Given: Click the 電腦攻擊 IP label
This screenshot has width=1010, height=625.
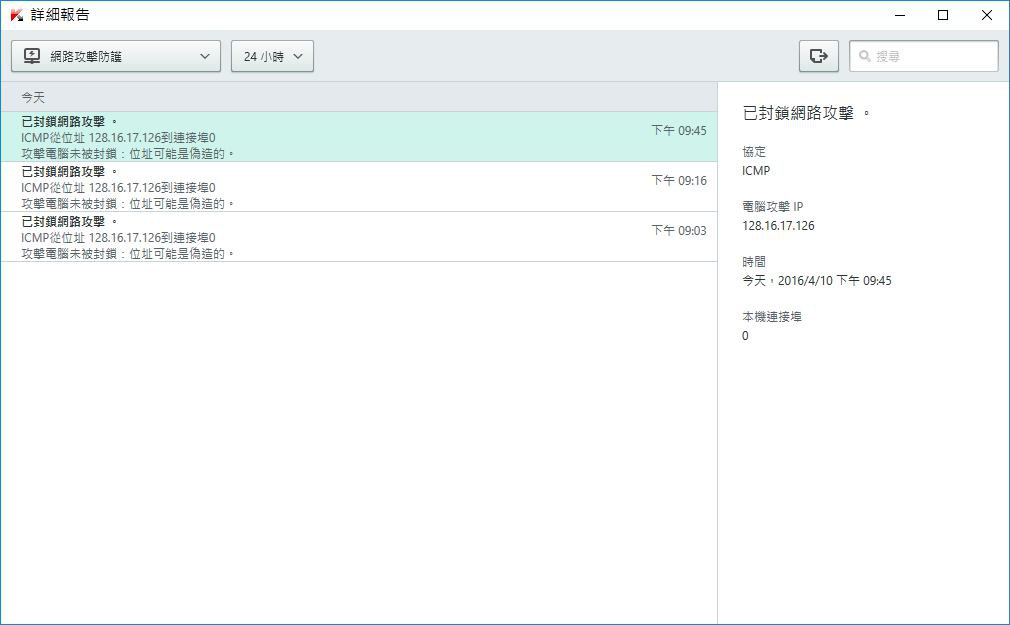Looking at the screenshot, I should click(x=772, y=207).
